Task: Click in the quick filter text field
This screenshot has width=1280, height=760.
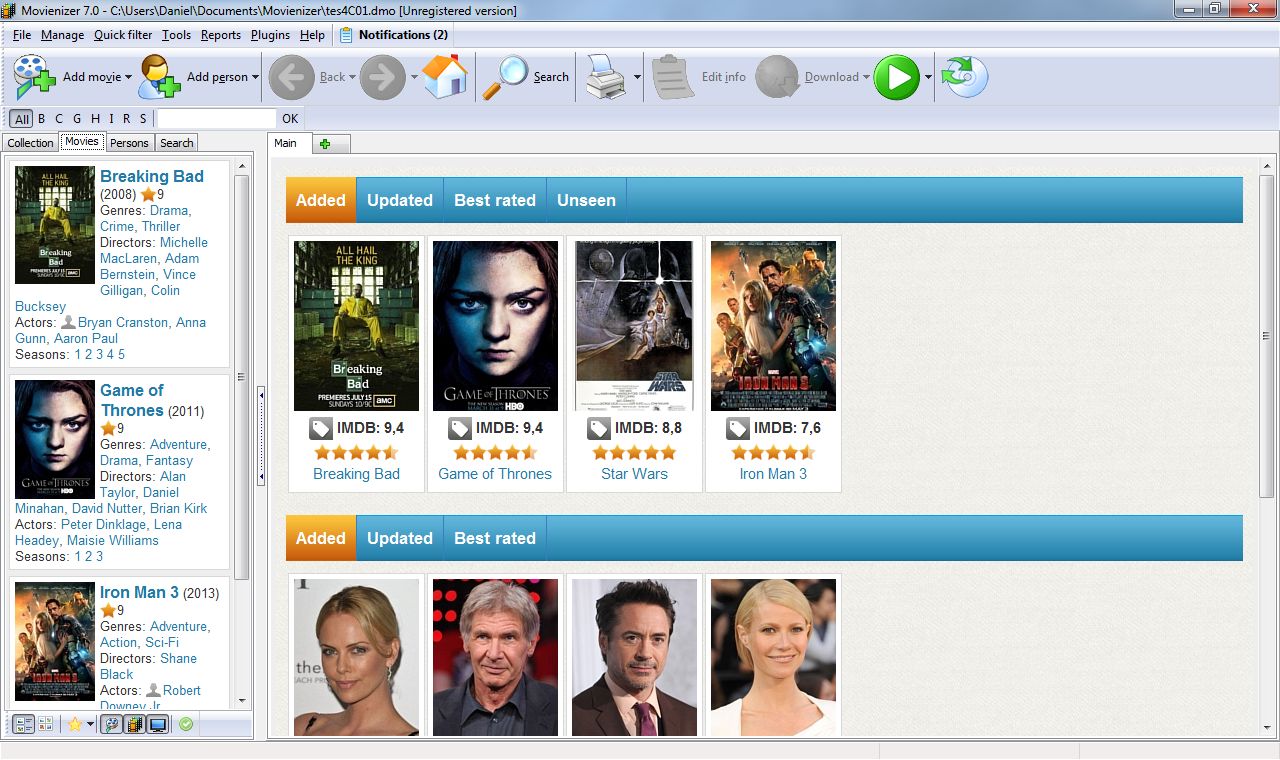Action: [x=216, y=119]
